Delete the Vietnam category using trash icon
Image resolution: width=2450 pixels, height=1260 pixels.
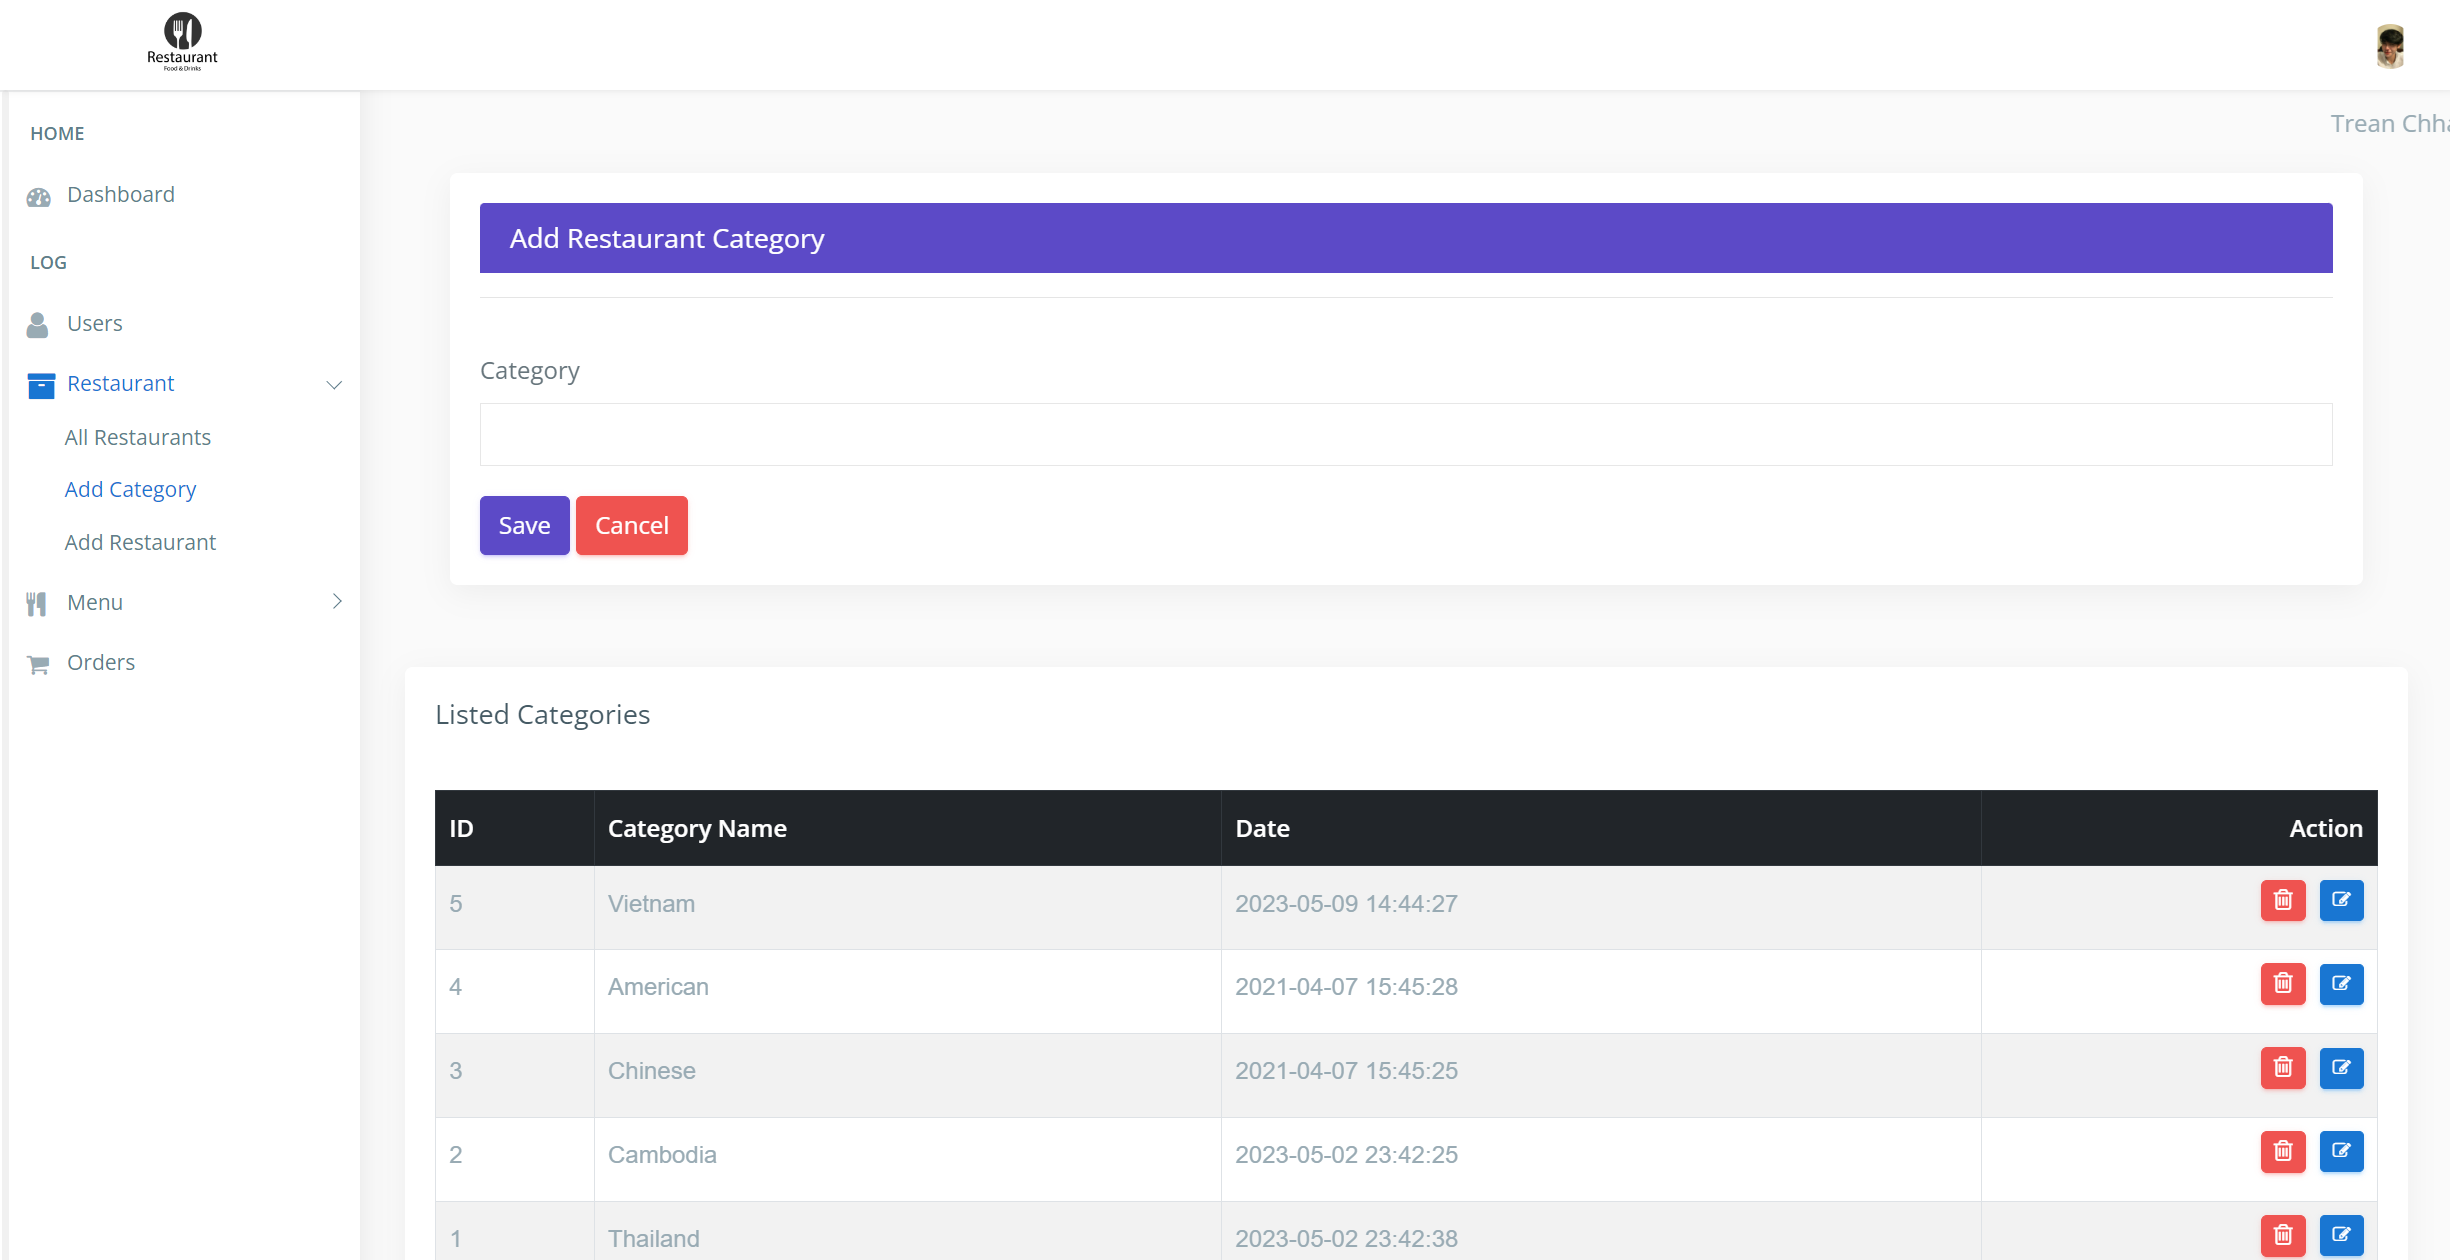(2283, 900)
